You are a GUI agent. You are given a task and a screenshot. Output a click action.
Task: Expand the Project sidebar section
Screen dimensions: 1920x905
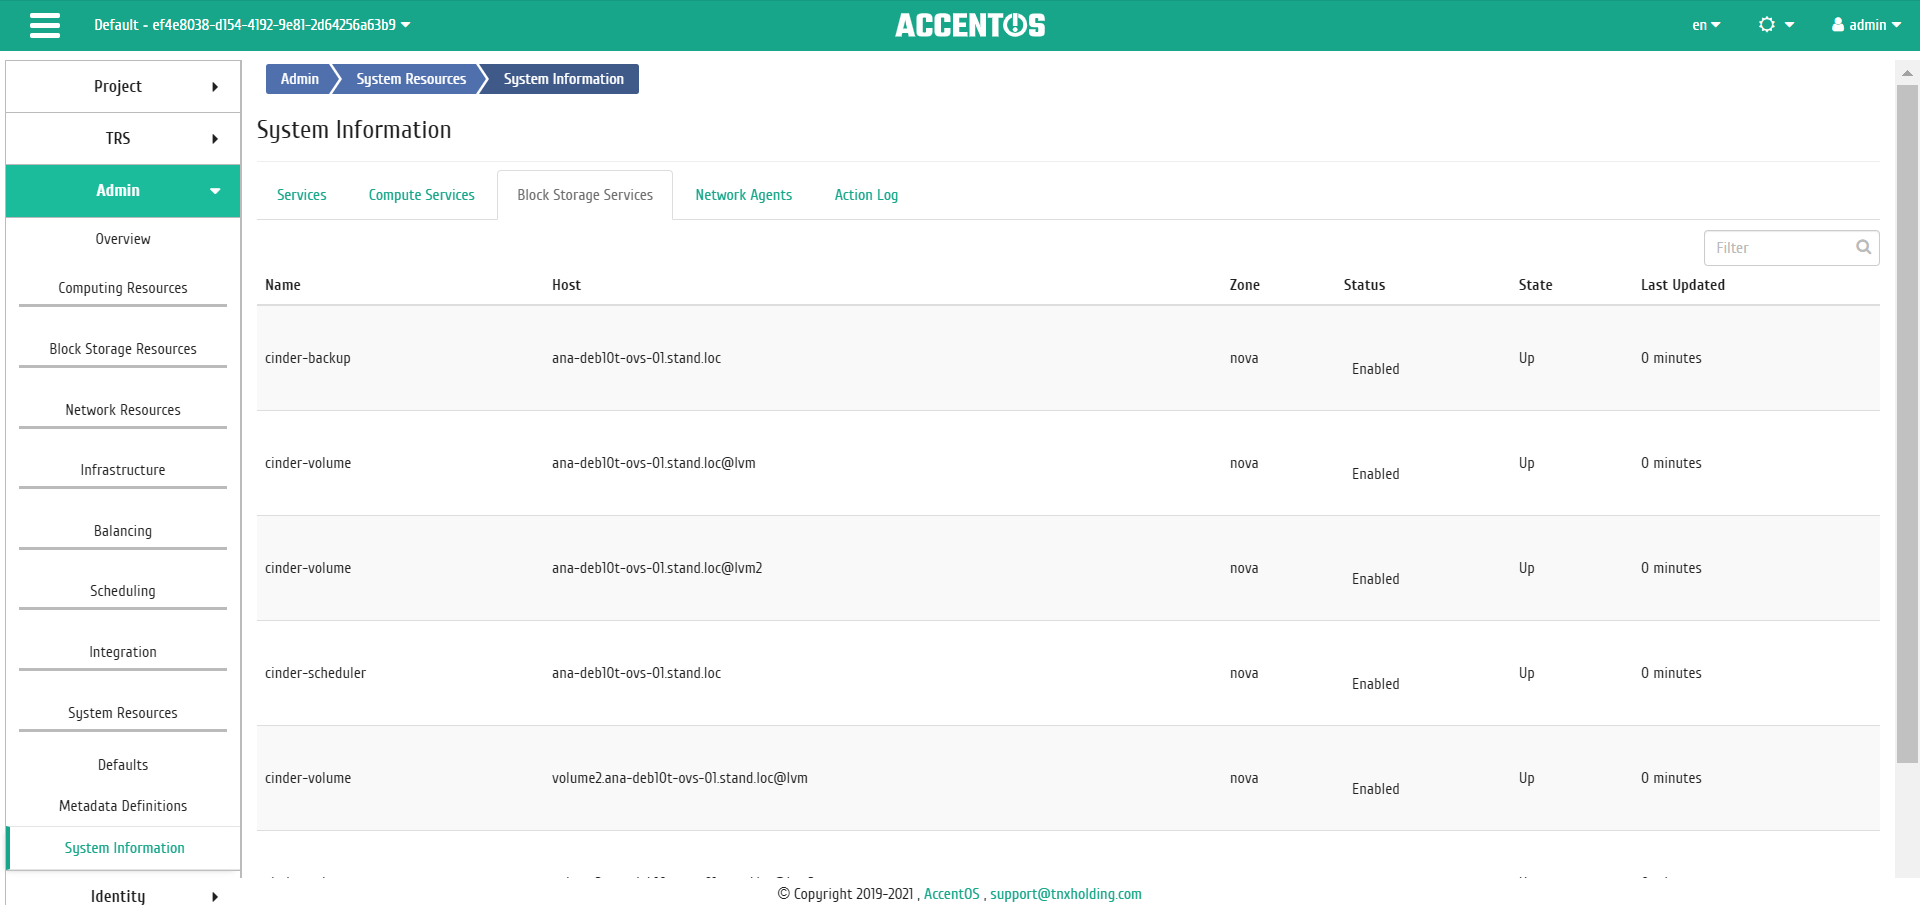pos(123,86)
